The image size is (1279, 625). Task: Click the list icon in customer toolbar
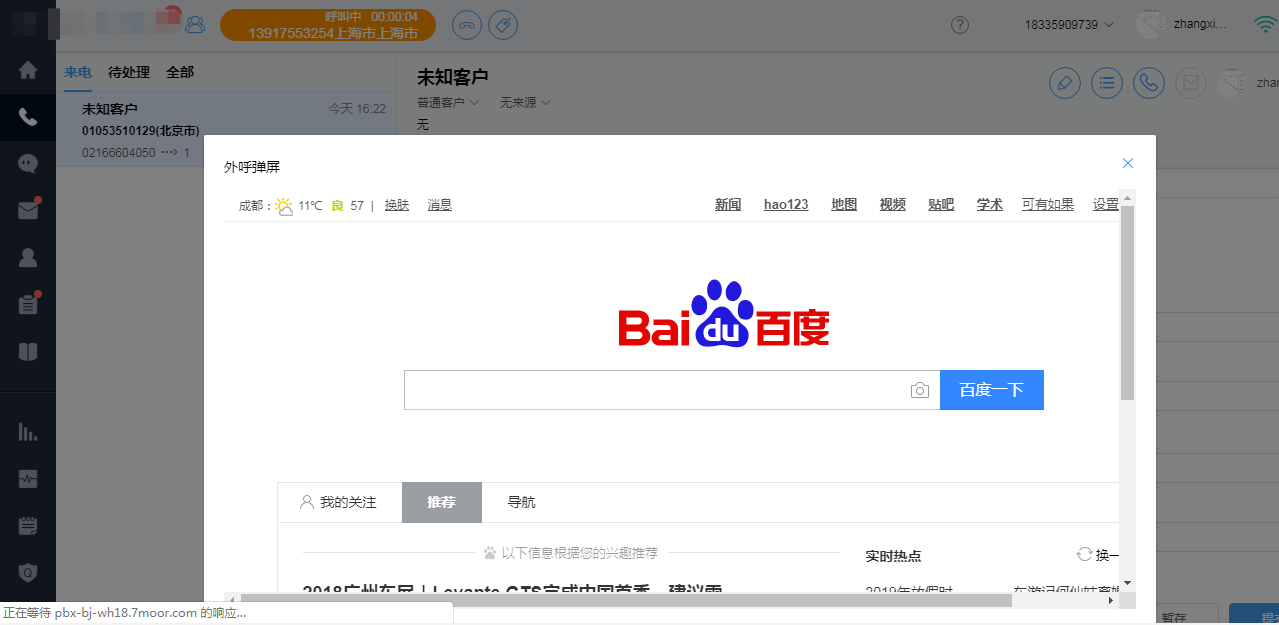click(x=1106, y=83)
